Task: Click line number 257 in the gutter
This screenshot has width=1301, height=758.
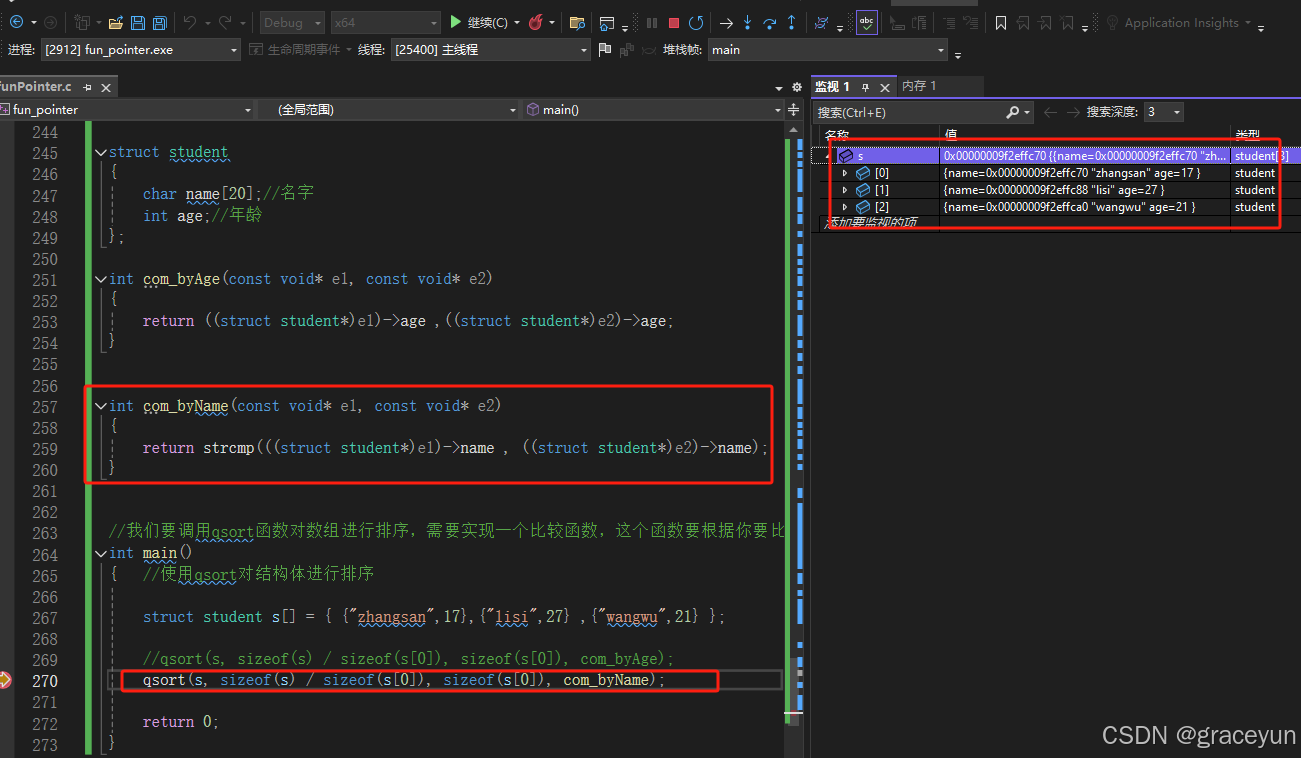Action: [45, 406]
